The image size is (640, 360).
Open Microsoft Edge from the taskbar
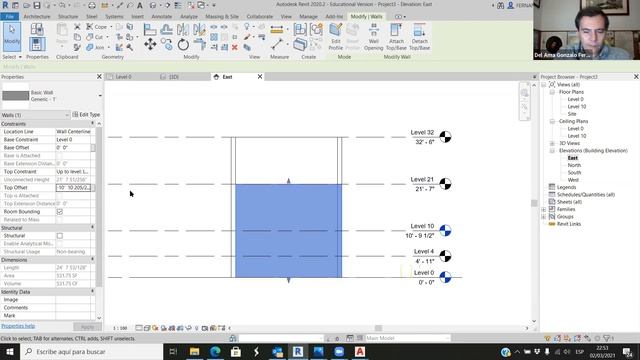216,351
